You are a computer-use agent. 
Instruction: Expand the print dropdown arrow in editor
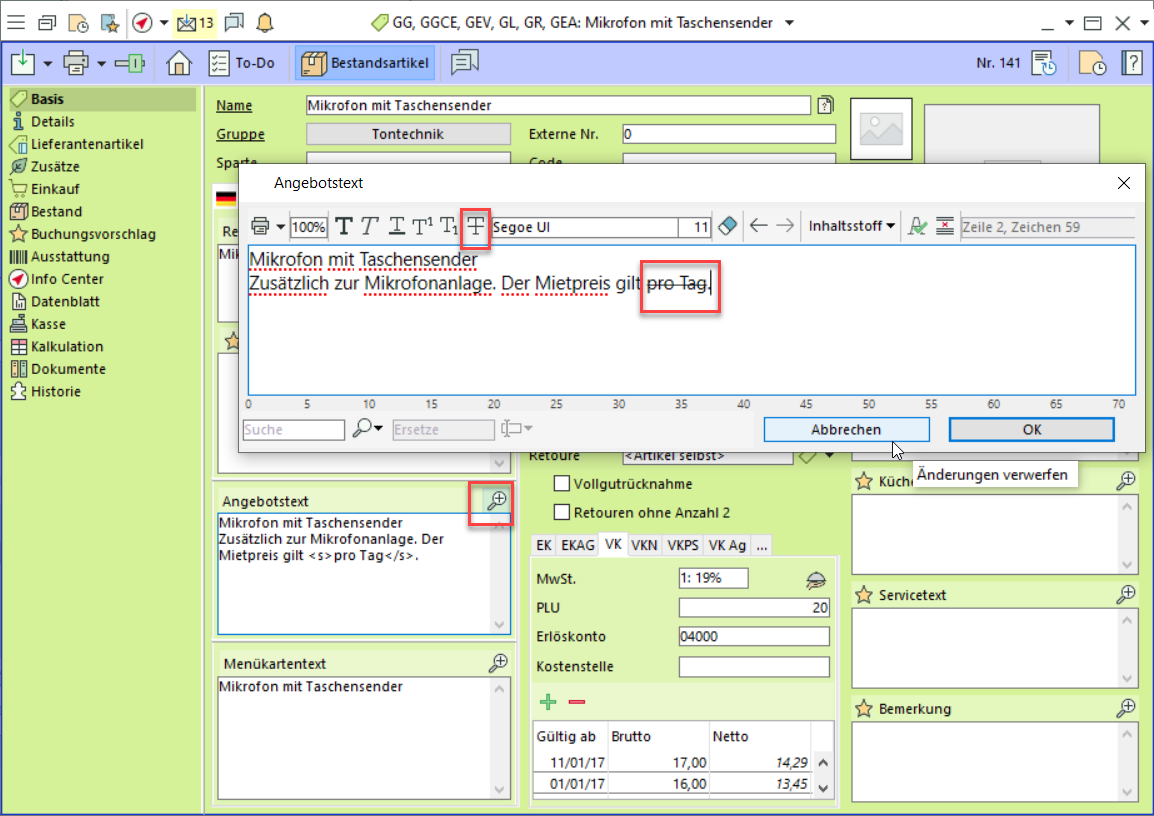(x=281, y=227)
